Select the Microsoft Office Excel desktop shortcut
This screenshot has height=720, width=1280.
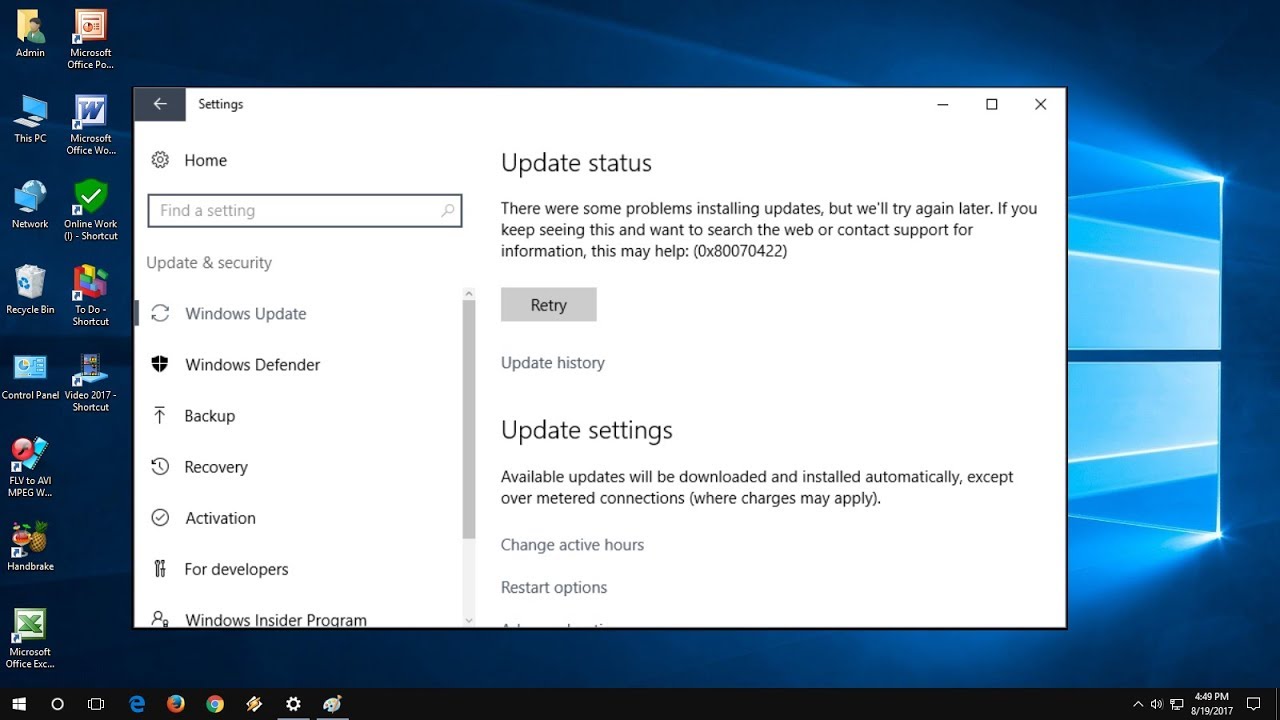[x=30, y=639]
